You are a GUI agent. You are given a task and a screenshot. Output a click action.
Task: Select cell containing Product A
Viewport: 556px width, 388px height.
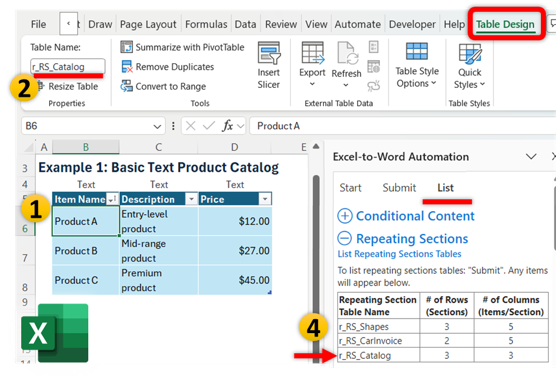tap(86, 221)
